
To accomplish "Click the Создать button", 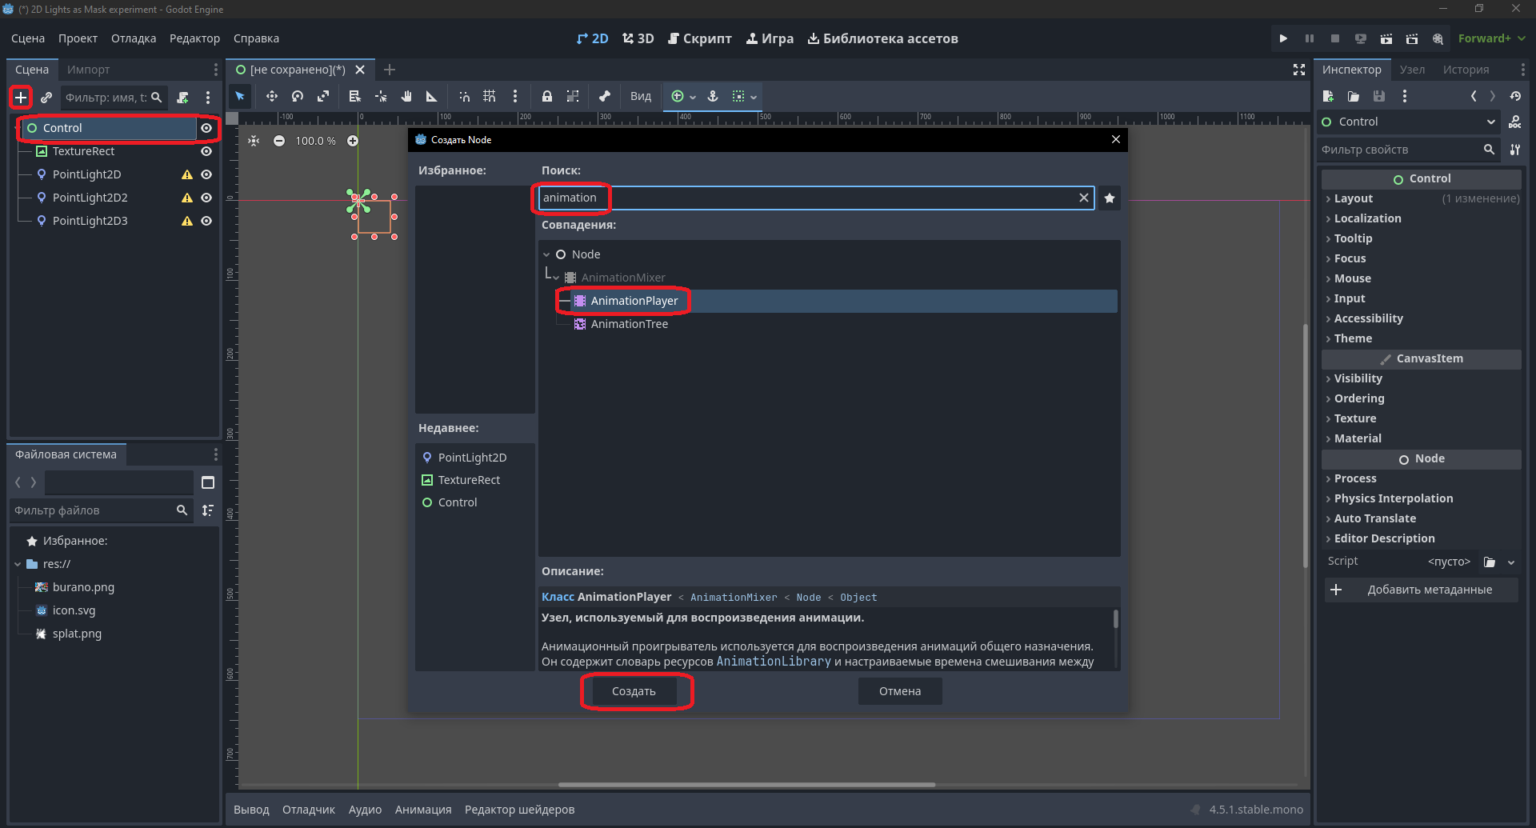I will (x=634, y=691).
